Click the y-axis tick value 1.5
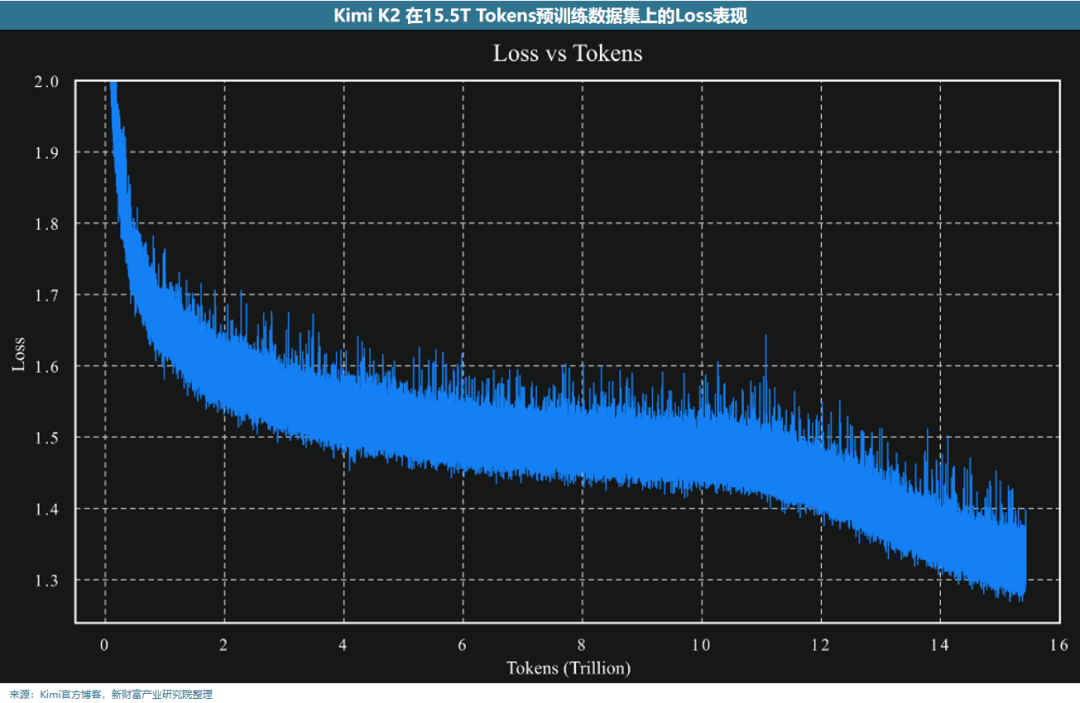This screenshot has height=703, width=1080. [x=47, y=438]
